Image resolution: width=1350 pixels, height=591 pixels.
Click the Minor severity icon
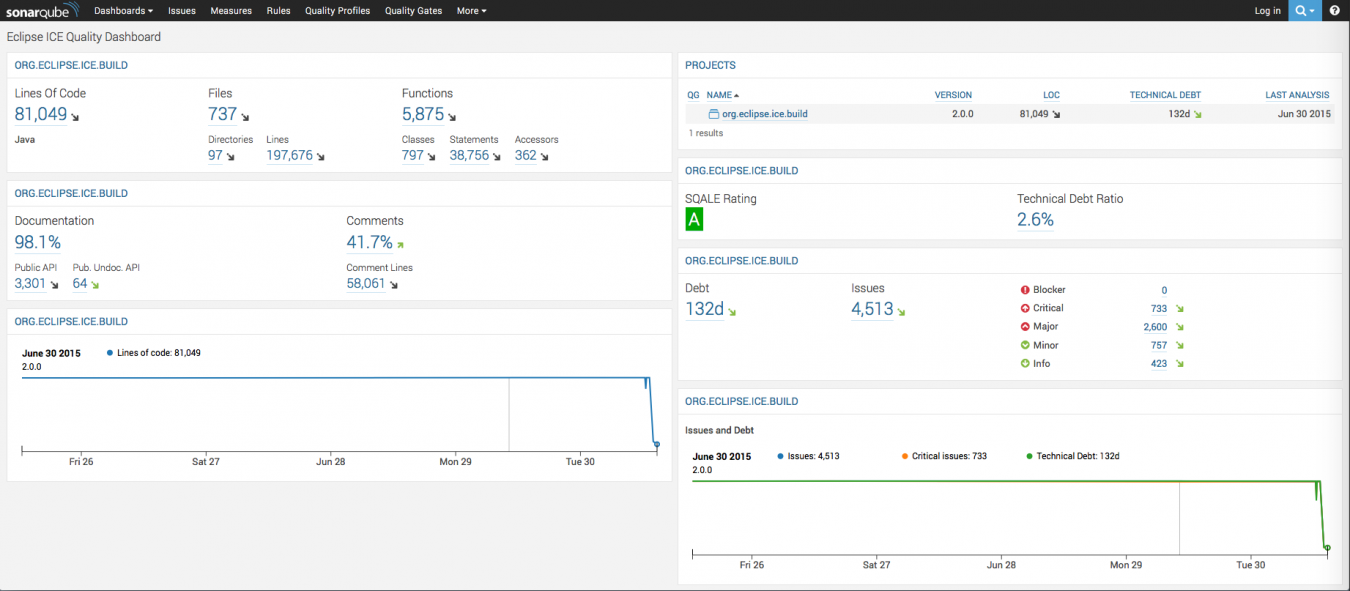point(1025,345)
